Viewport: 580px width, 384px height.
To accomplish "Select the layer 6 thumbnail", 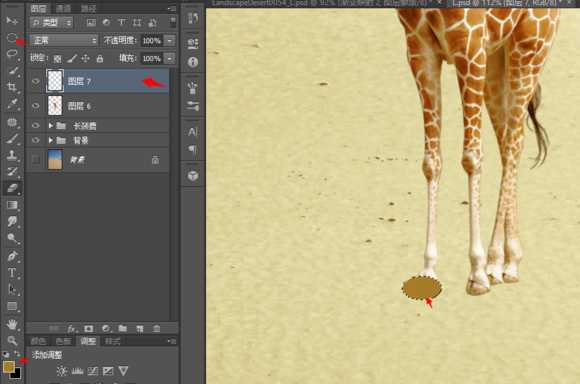I will point(55,106).
